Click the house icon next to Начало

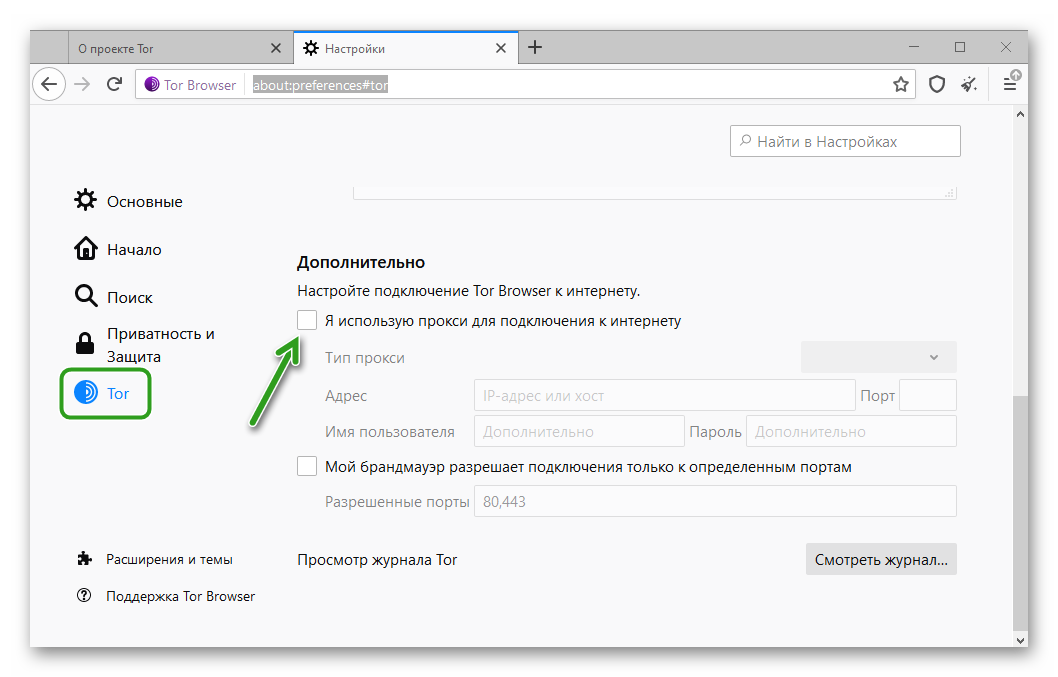point(85,248)
